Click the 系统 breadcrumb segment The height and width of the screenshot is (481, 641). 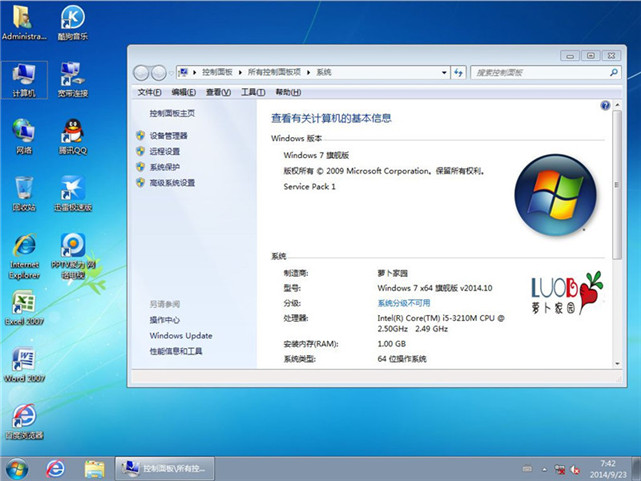(323, 72)
